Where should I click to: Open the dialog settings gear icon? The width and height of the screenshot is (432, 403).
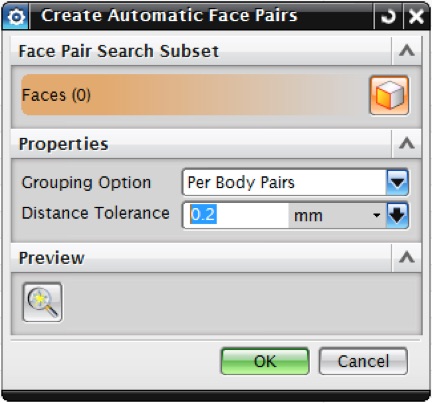tap(16, 16)
